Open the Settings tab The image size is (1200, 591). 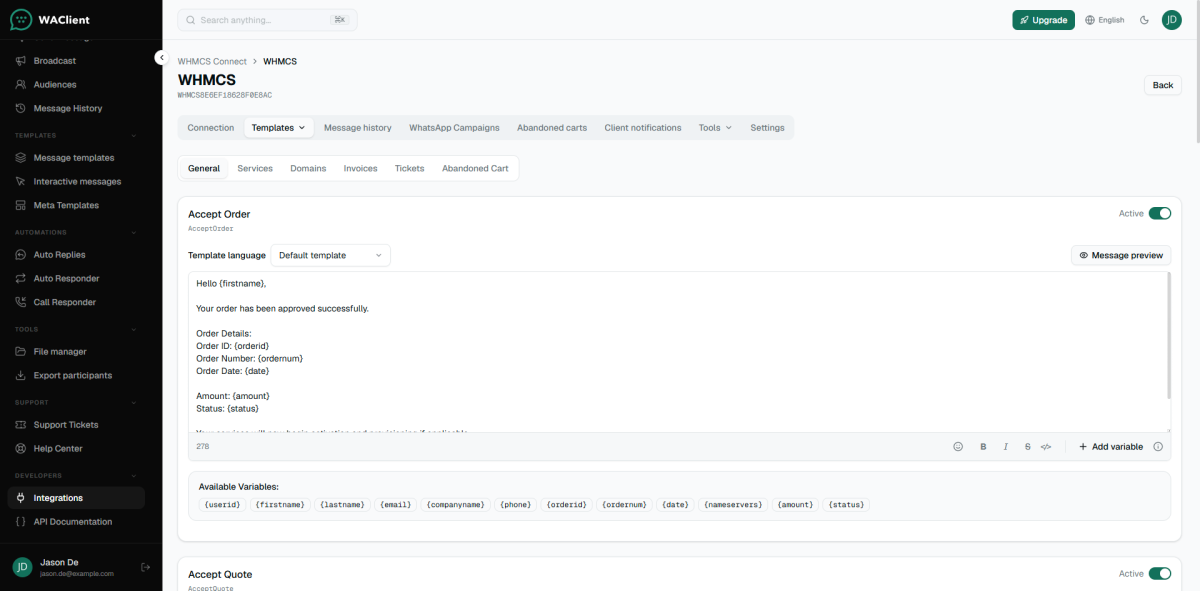pos(767,128)
